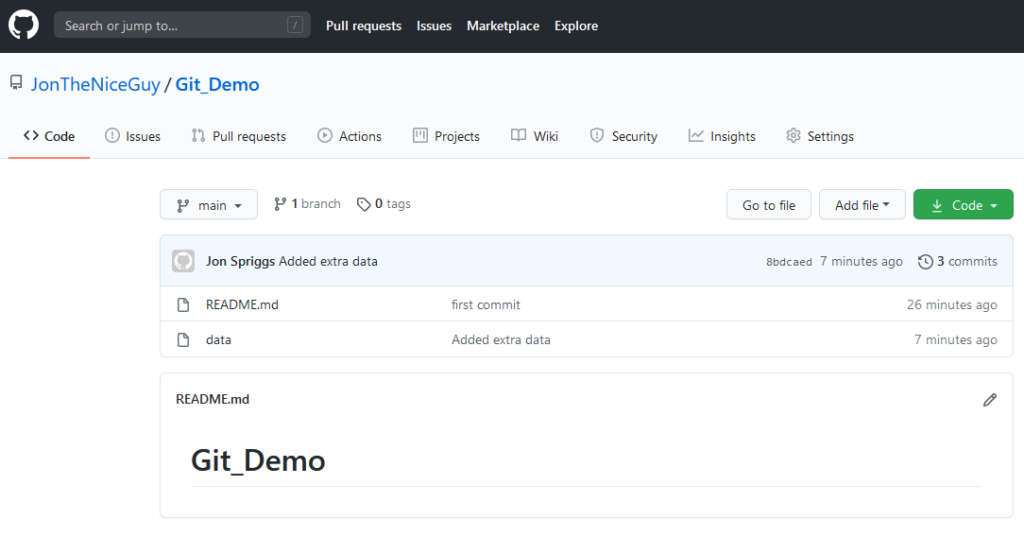Click the branch icon beside 1 branch
1024x537 pixels.
280,204
